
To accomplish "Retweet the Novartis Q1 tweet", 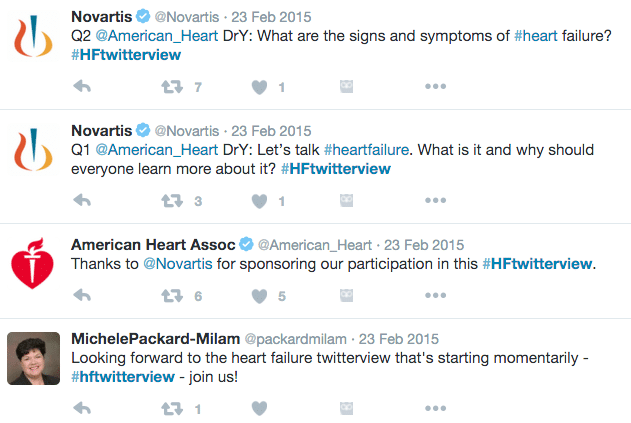I will (x=172, y=200).
